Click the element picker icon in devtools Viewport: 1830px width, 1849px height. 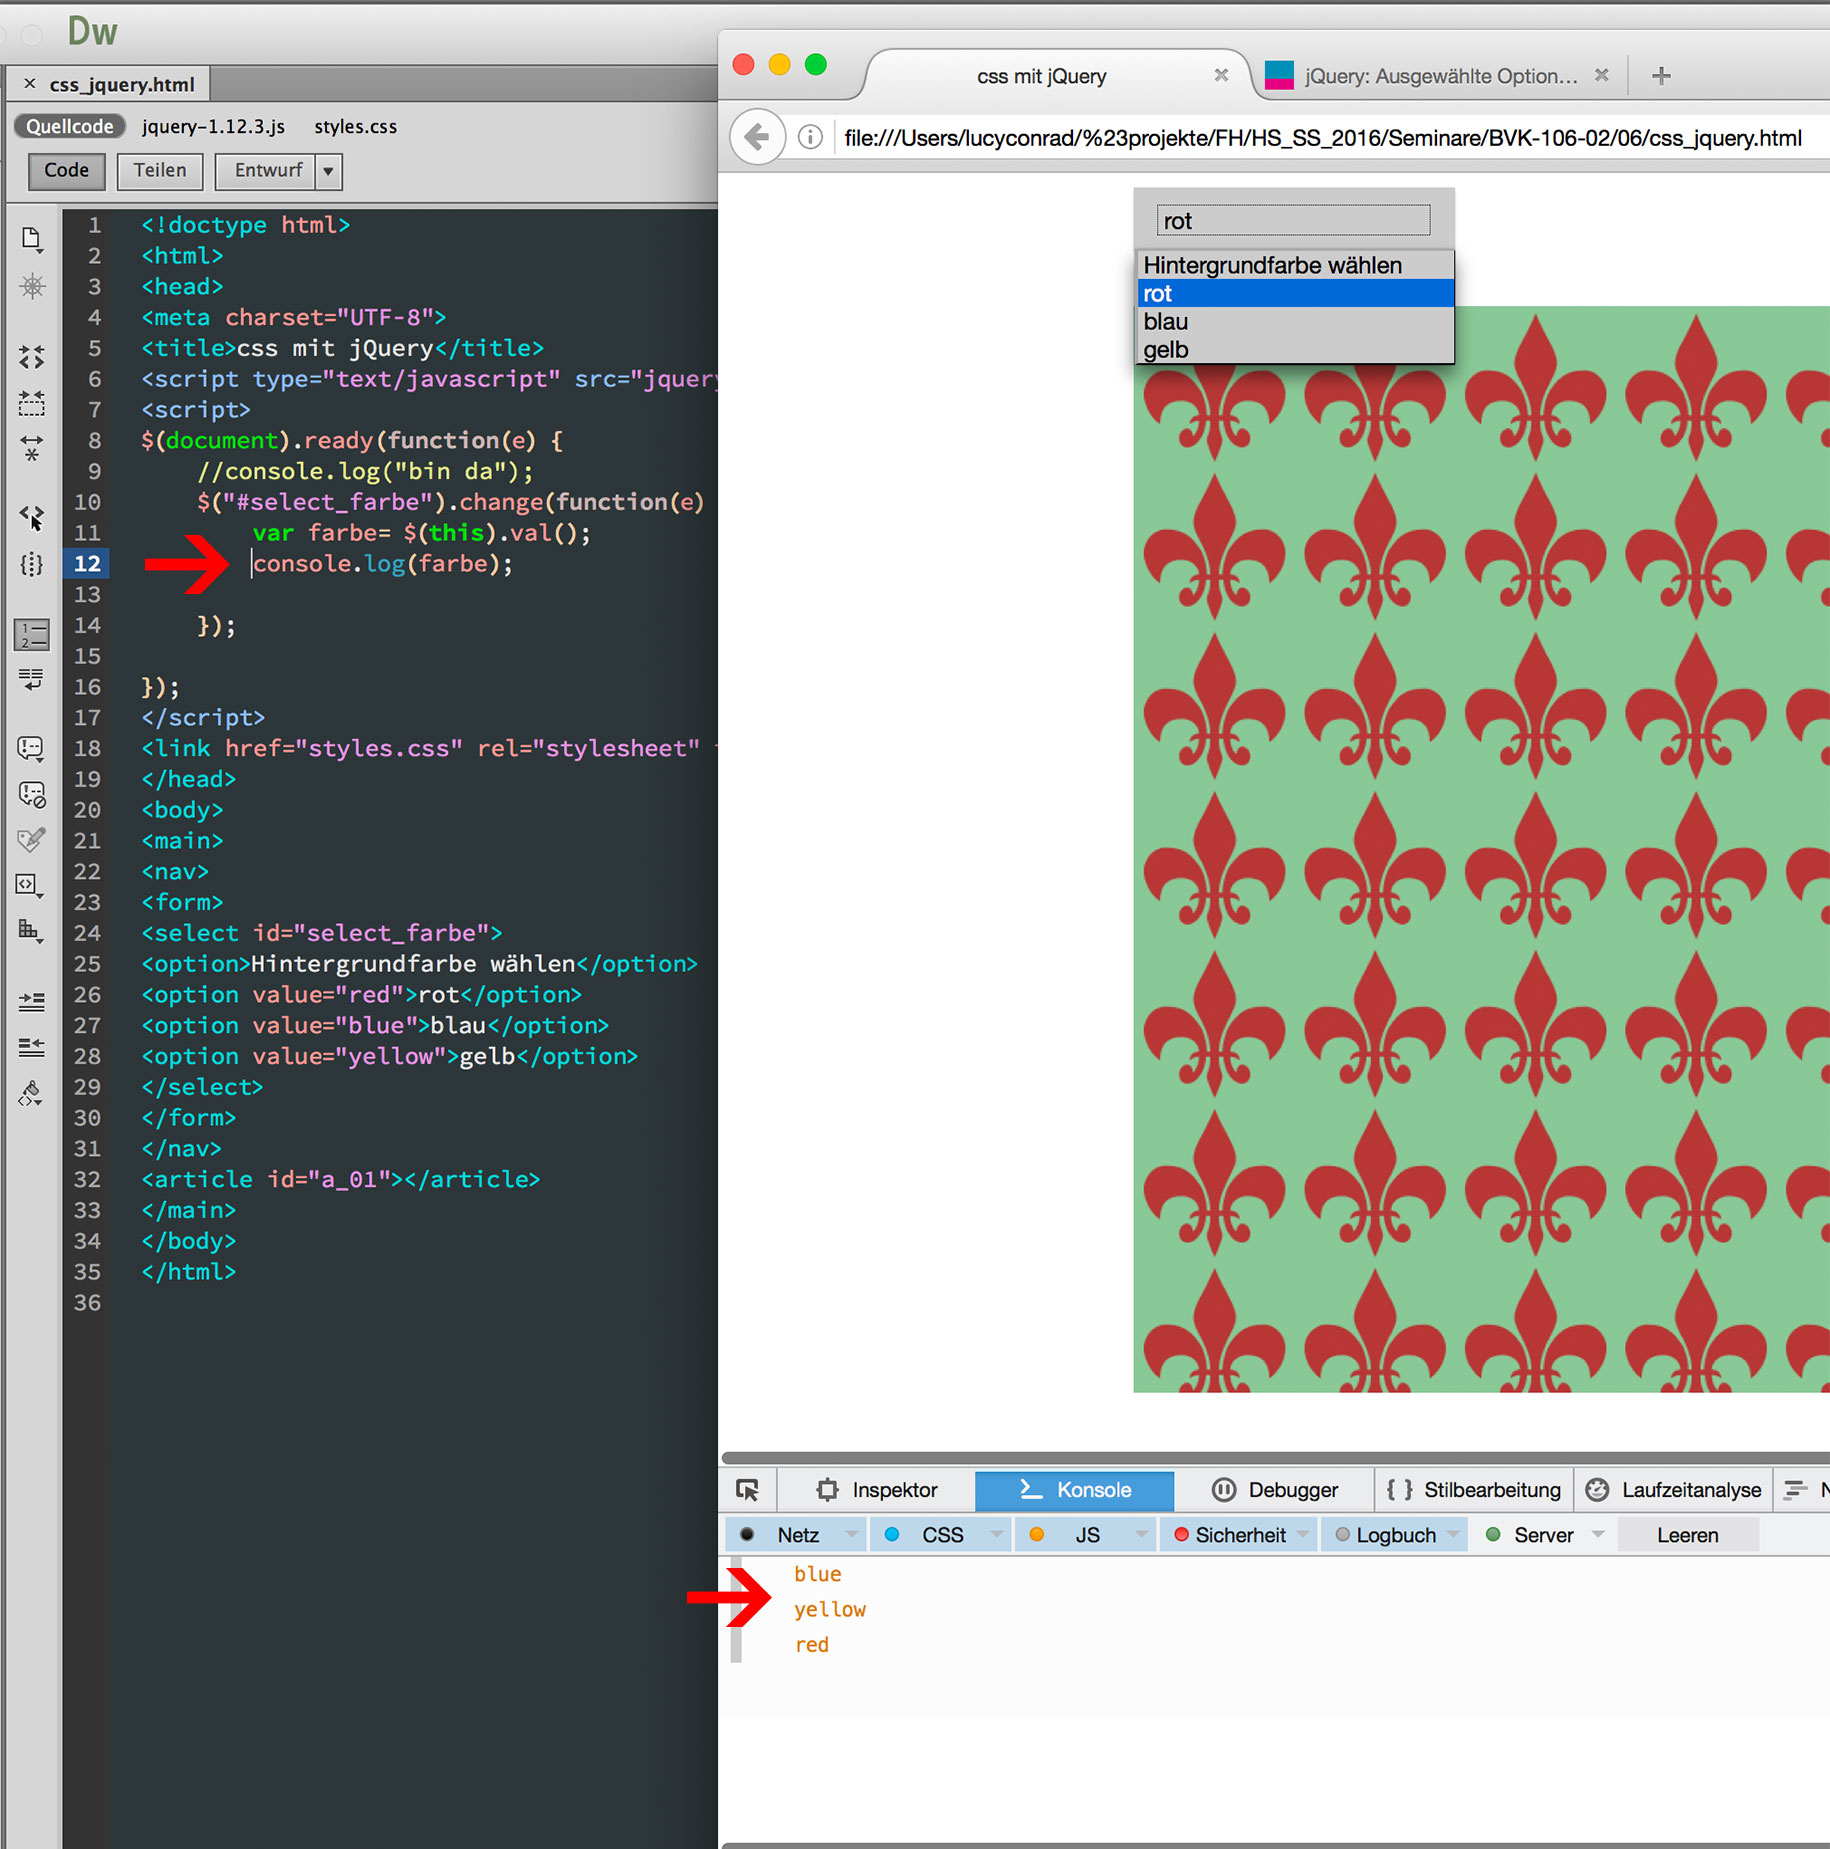point(747,1490)
